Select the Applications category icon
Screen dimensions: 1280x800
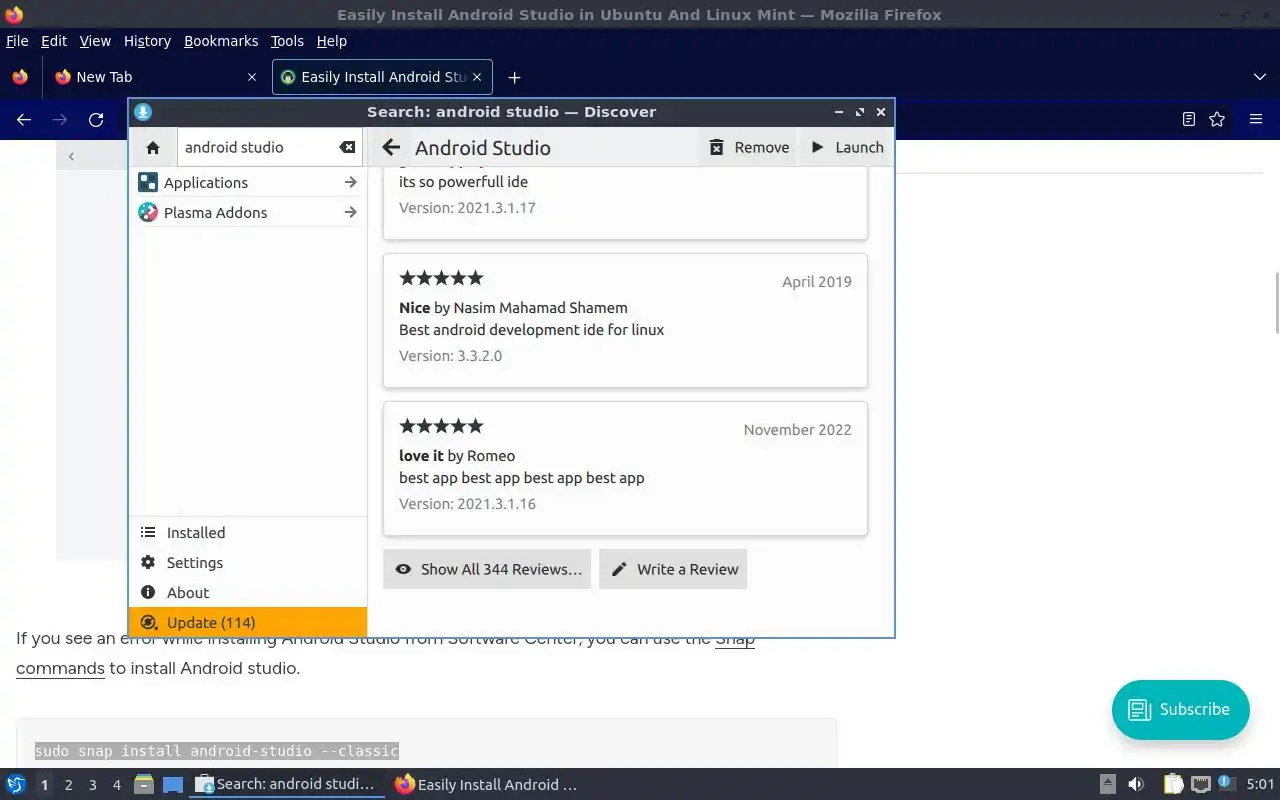pyautogui.click(x=148, y=182)
